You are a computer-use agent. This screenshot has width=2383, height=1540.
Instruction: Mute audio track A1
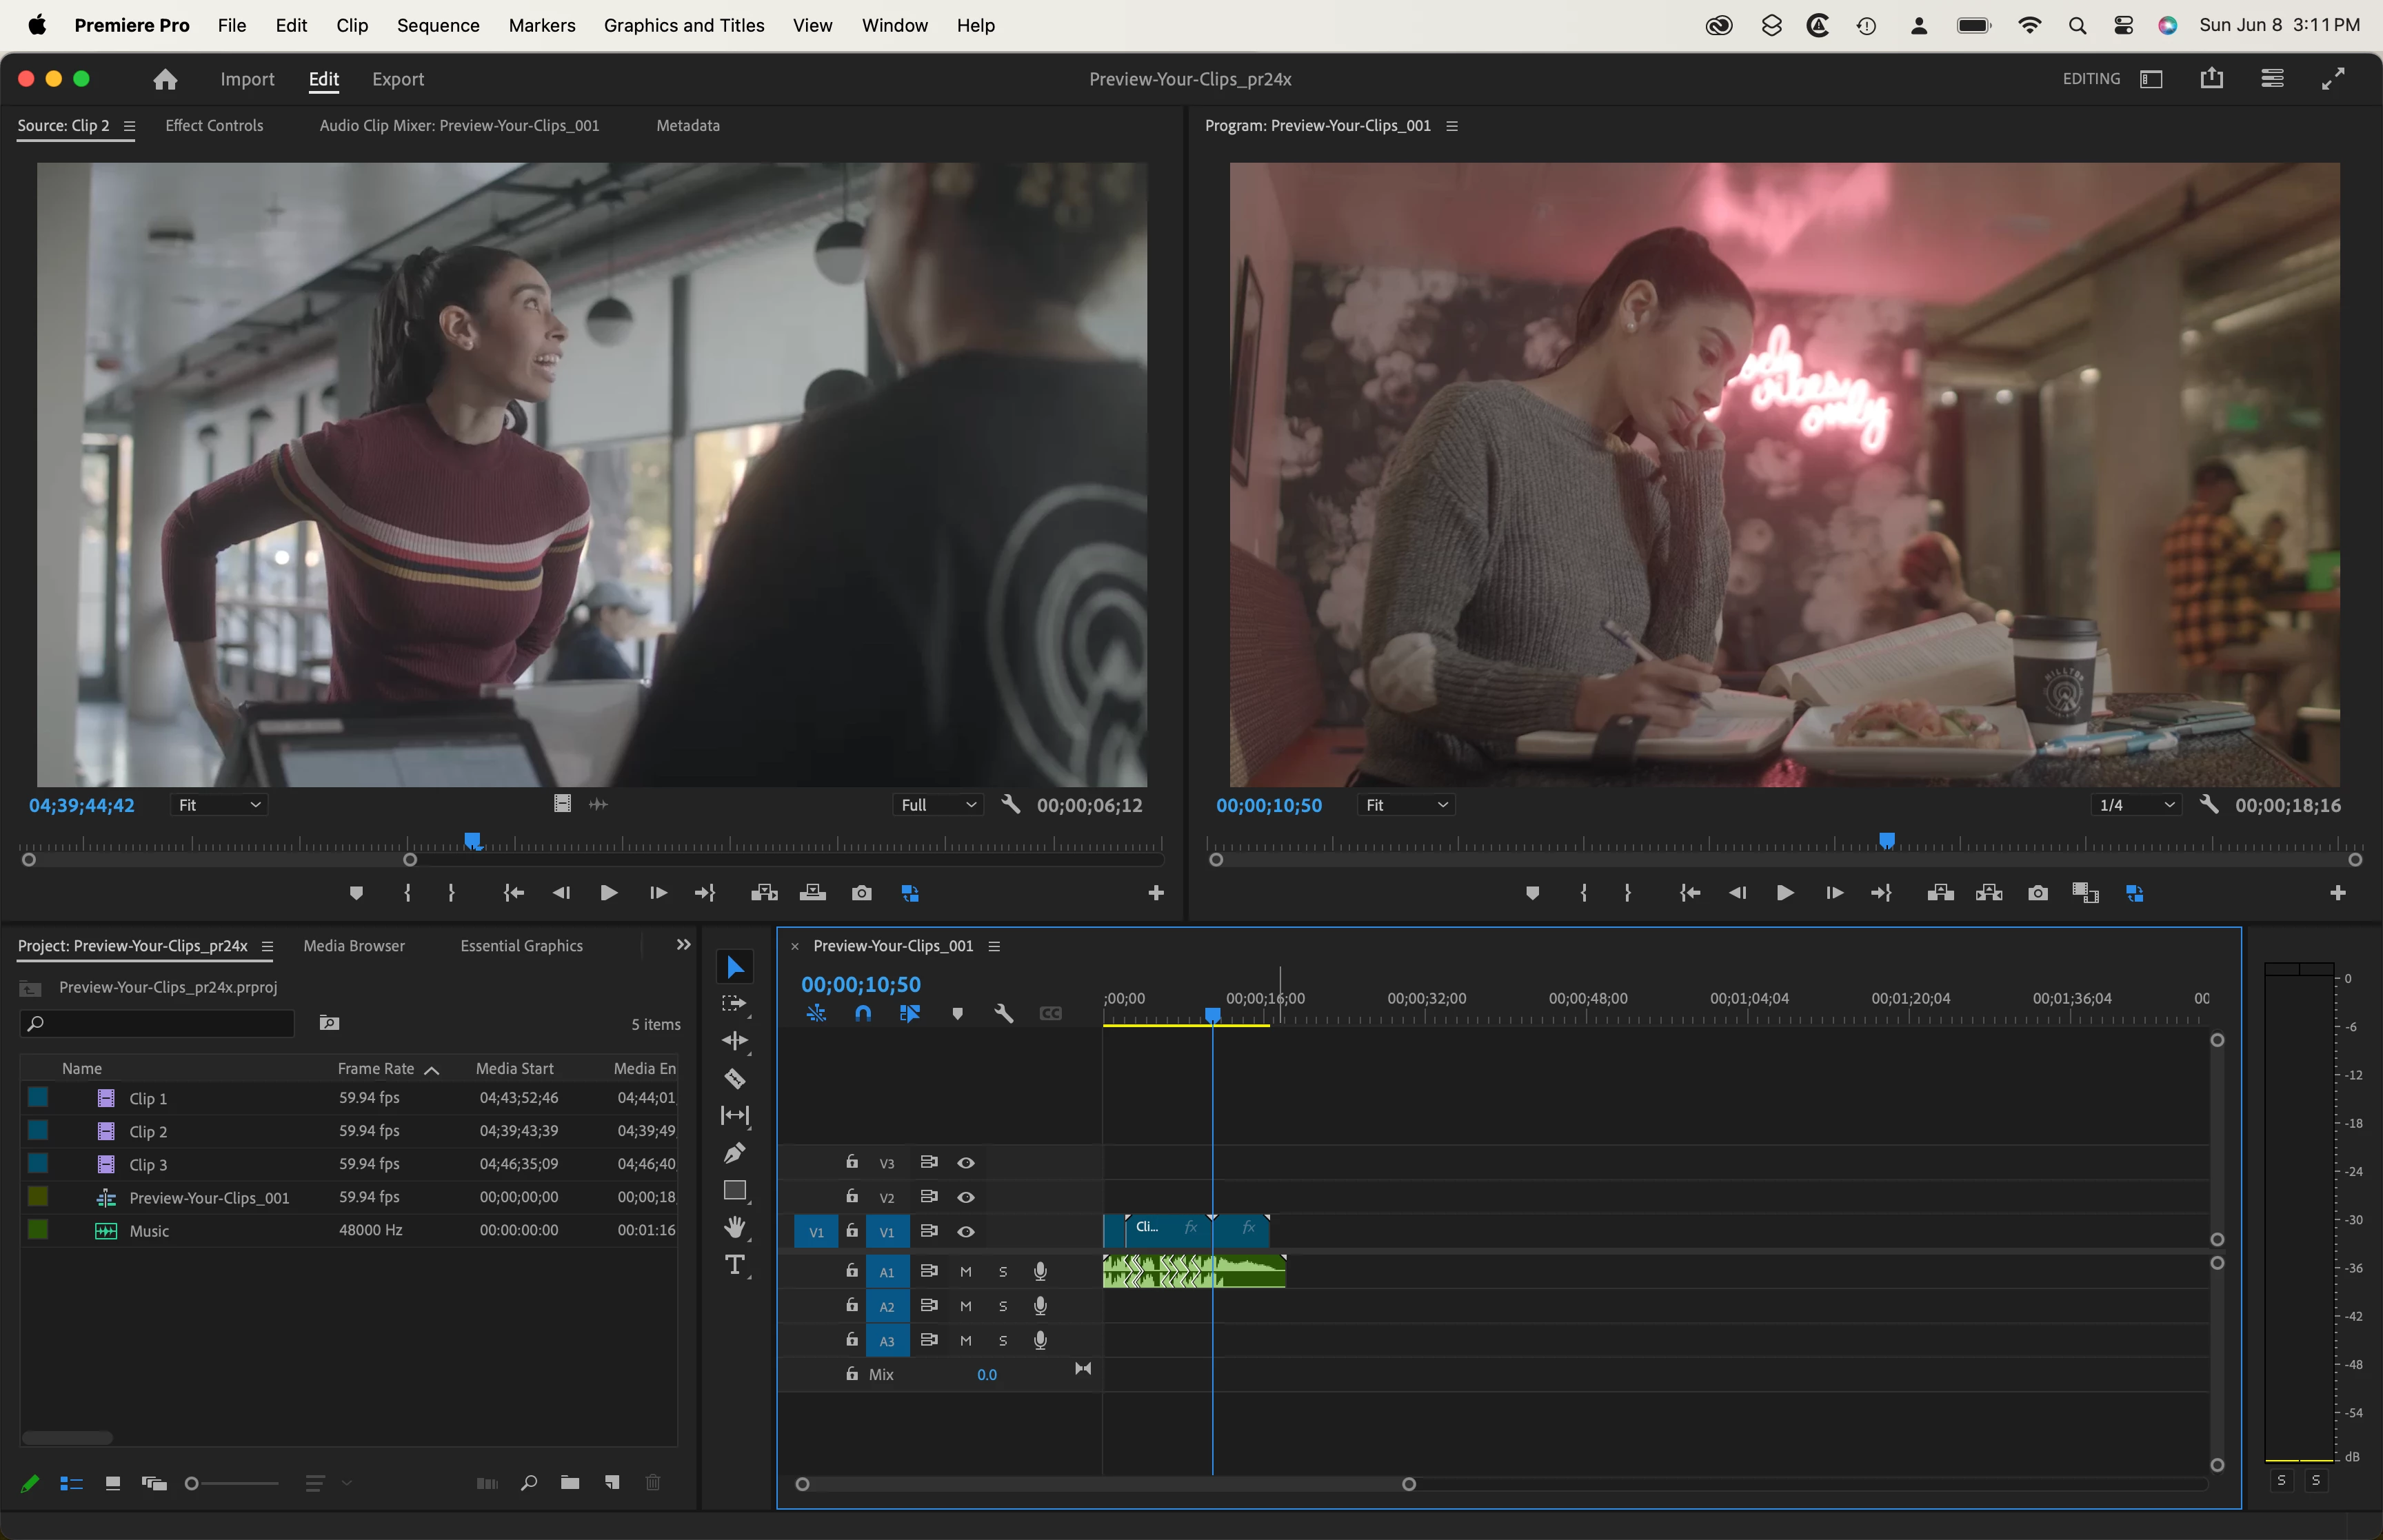966,1272
